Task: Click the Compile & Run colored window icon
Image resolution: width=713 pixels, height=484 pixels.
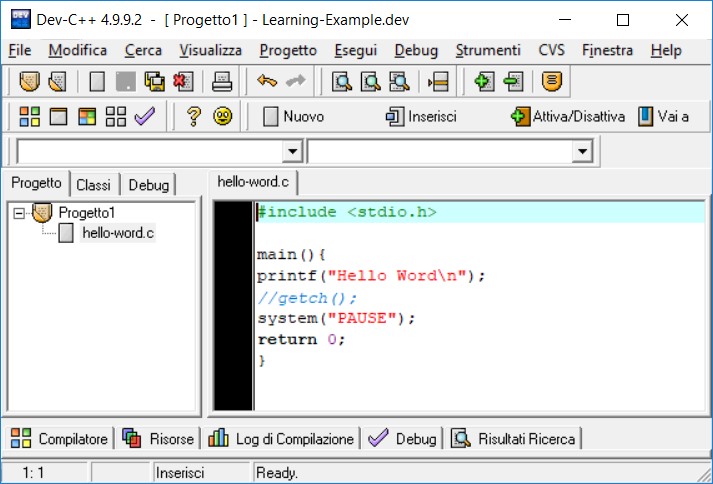Action: pyautogui.click(x=87, y=116)
